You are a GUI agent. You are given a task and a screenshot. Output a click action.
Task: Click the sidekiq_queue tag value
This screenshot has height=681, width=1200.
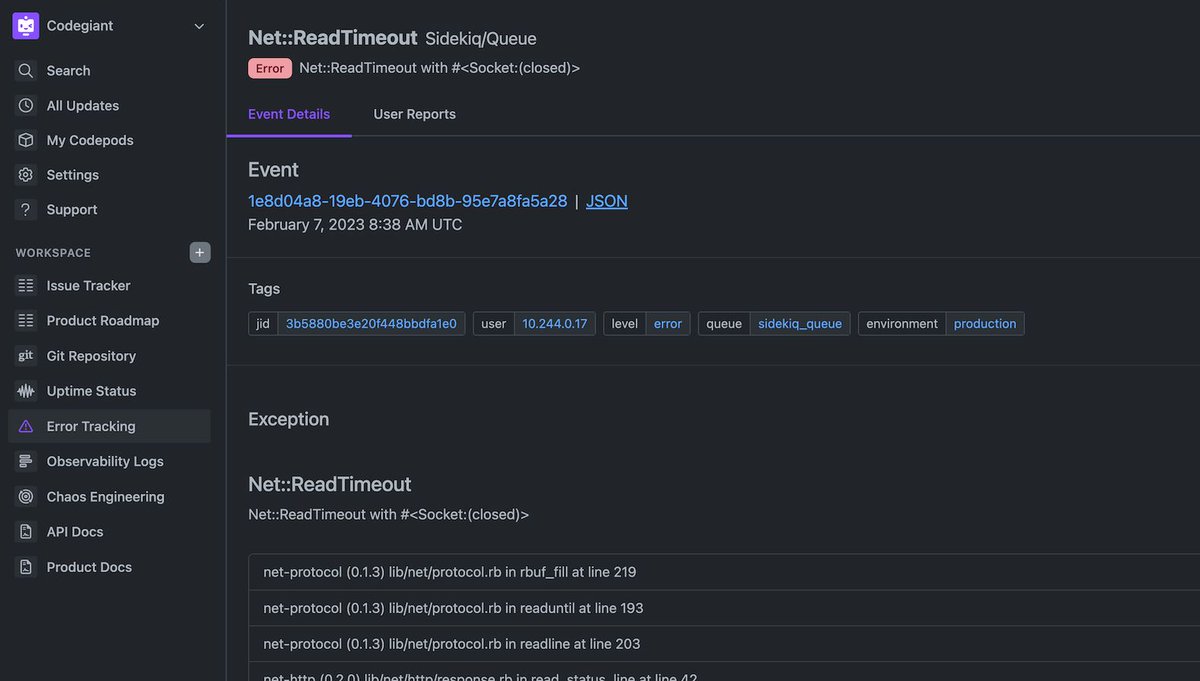800,323
